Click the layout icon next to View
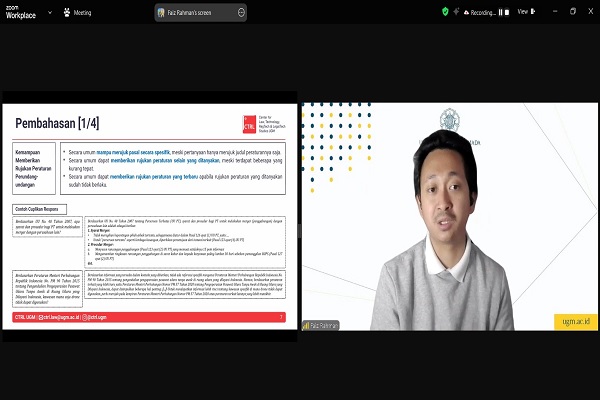The height and width of the screenshot is (400, 600). pyautogui.click(x=533, y=12)
